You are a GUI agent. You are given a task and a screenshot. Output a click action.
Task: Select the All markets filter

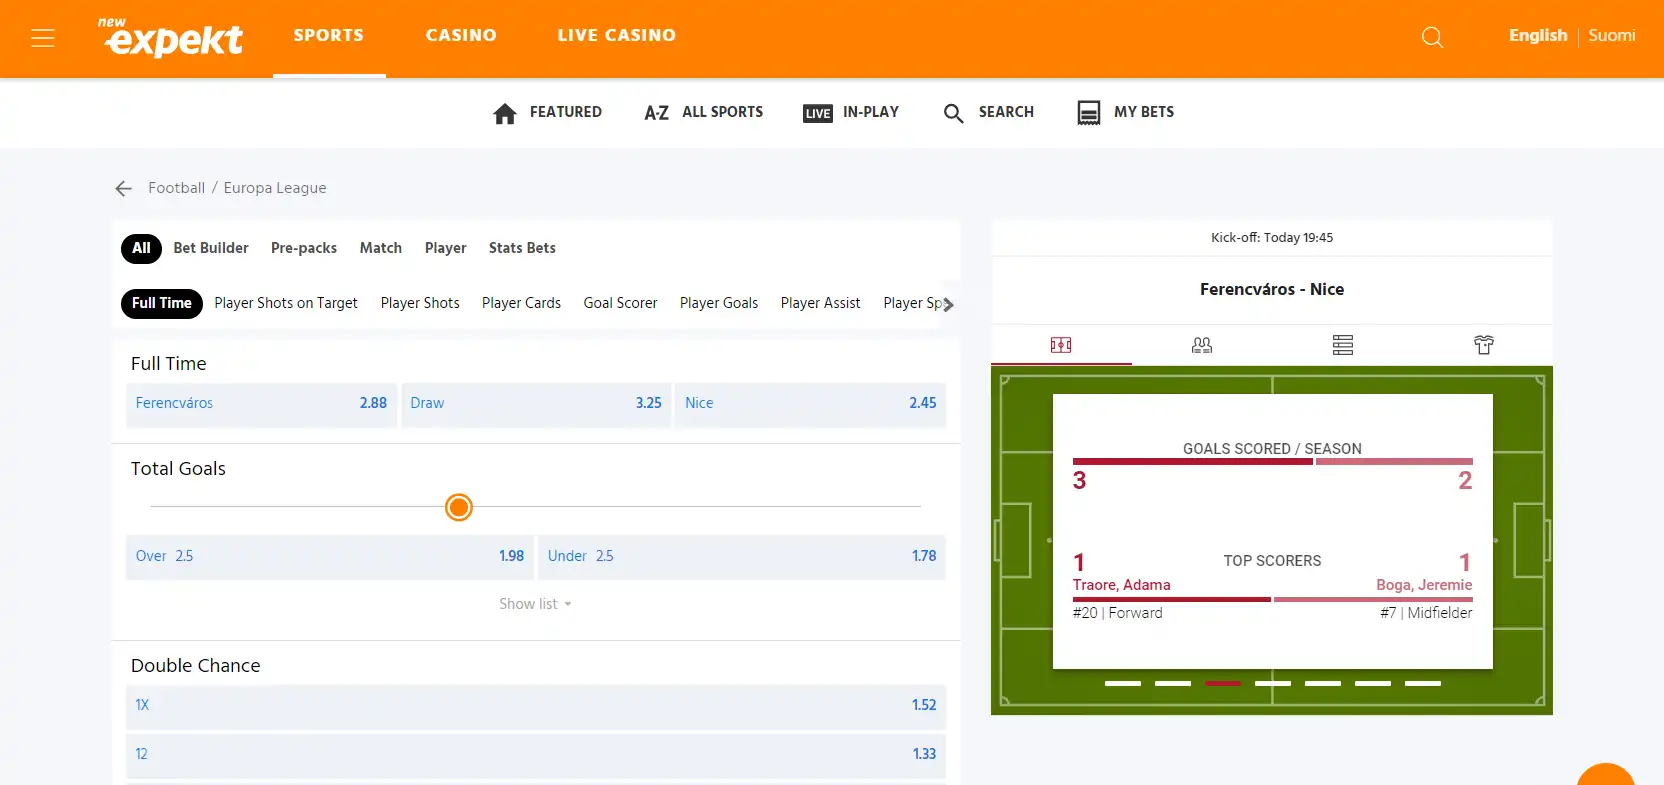click(141, 248)
